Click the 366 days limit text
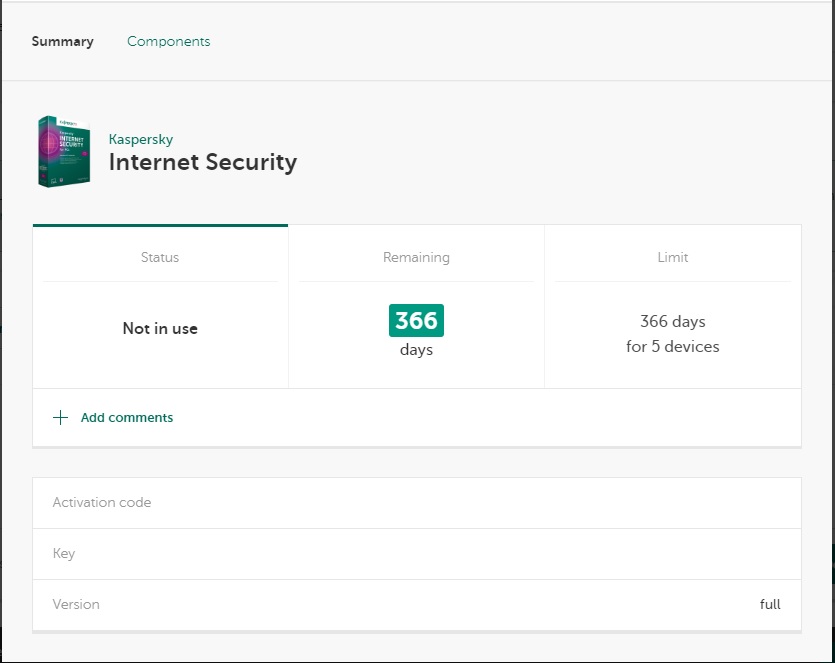835x663 pixels. coord(673,321)
